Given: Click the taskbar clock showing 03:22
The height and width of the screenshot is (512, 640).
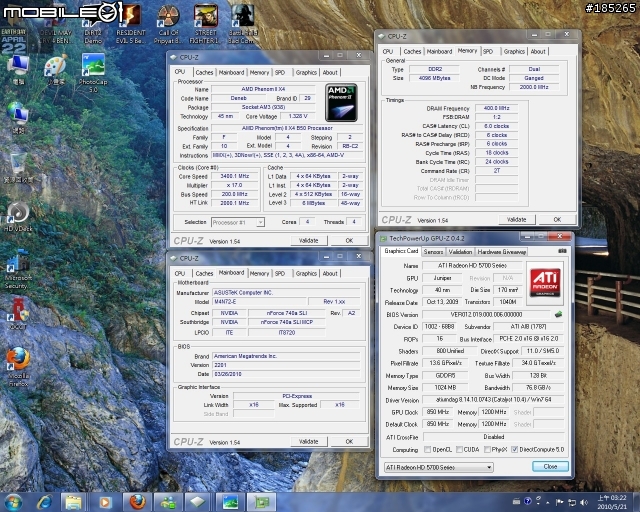Looking at the screenshot, I should tap(612, 502).
